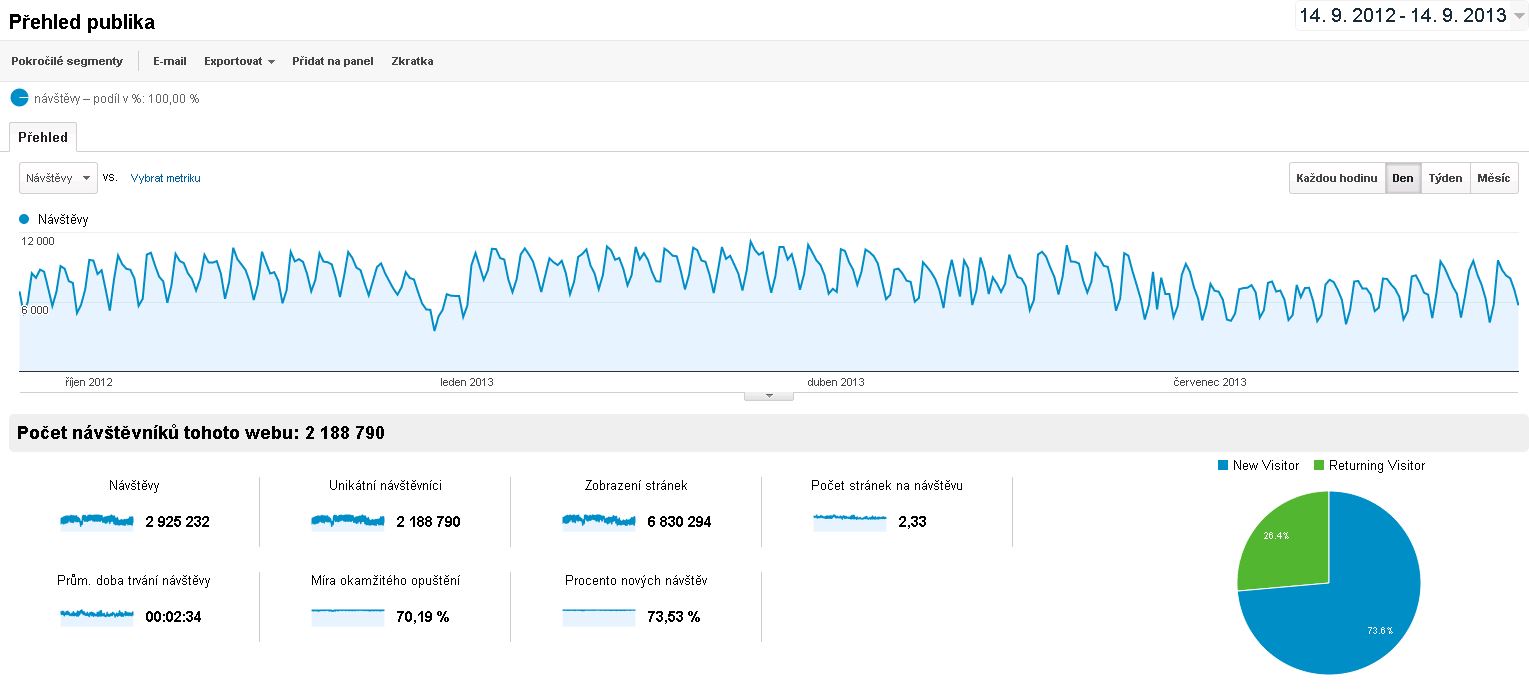The image size is (1529, 692).
Task: Click the New Visitor legend square
Action: click(1222, 465)
